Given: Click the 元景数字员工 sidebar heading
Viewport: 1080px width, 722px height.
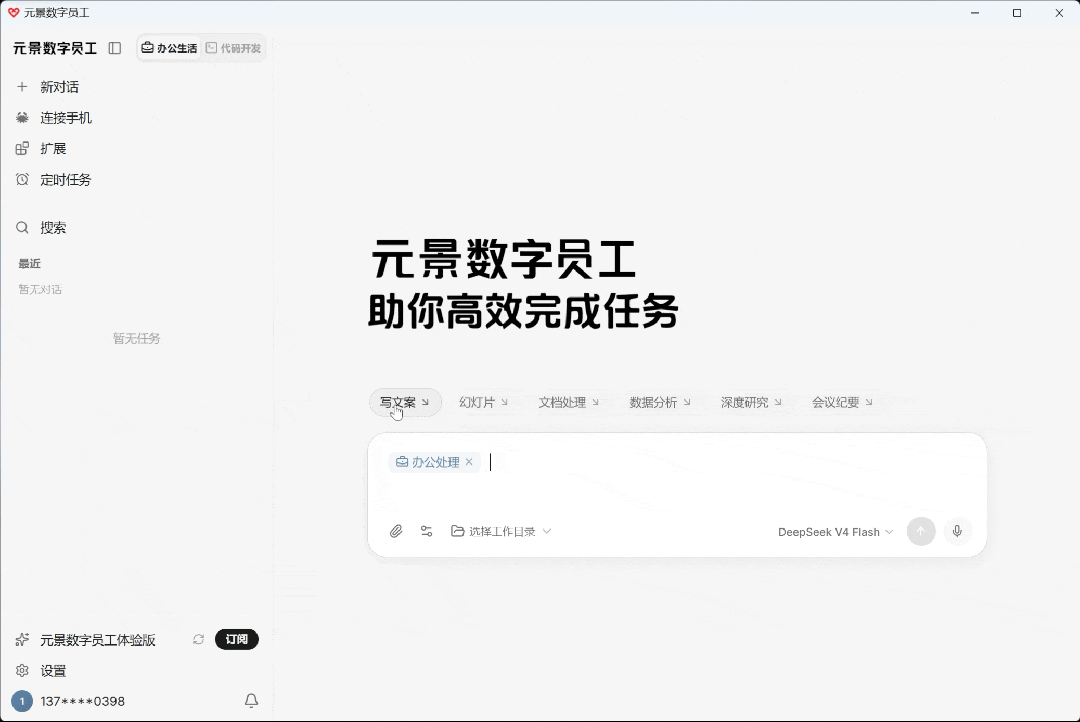Looking at the screenshot, I should (x=55, y=48).
